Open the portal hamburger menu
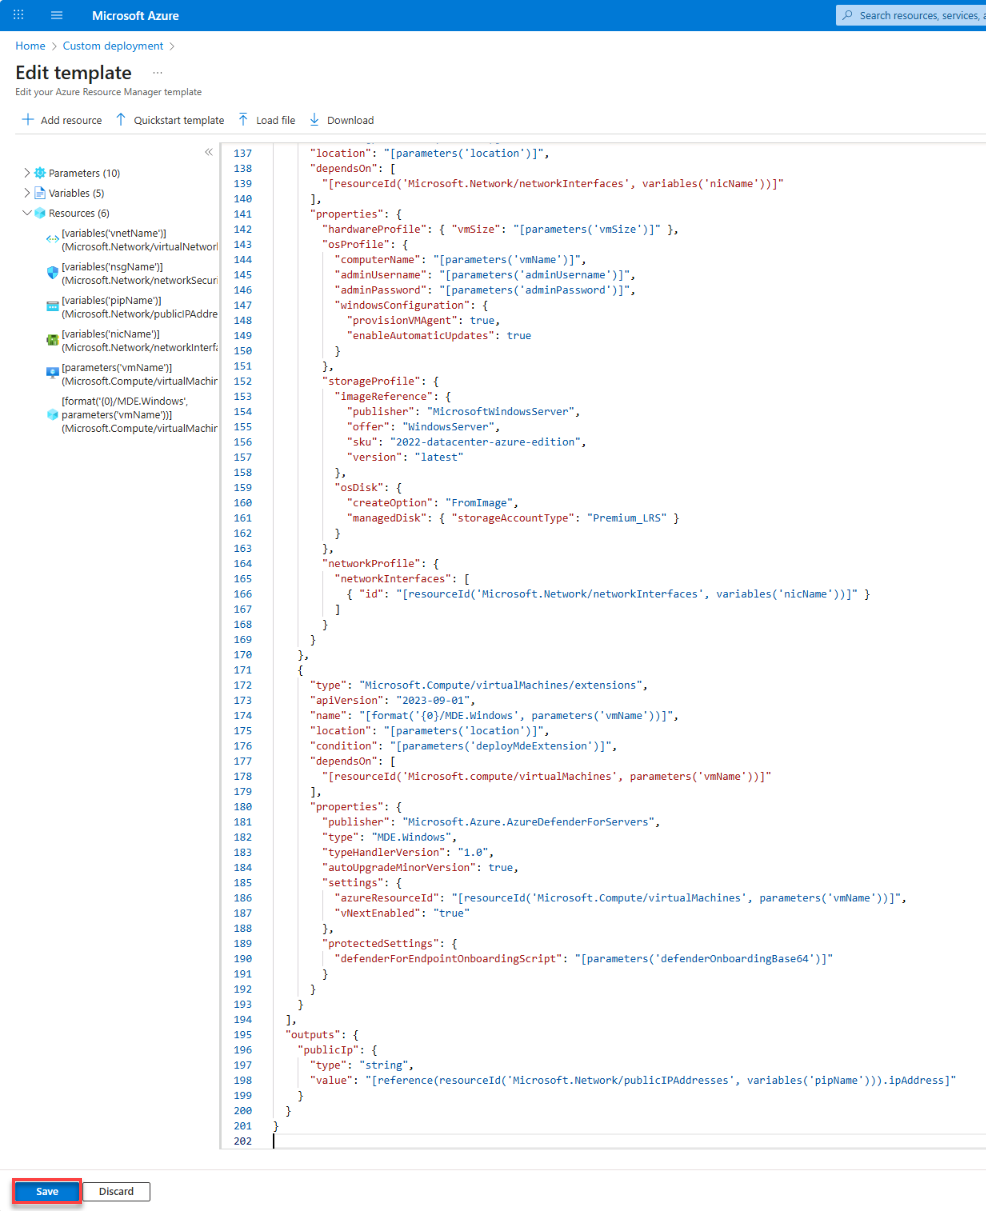This screenshot has width=986, height=1211. click(x=56, y=15)
